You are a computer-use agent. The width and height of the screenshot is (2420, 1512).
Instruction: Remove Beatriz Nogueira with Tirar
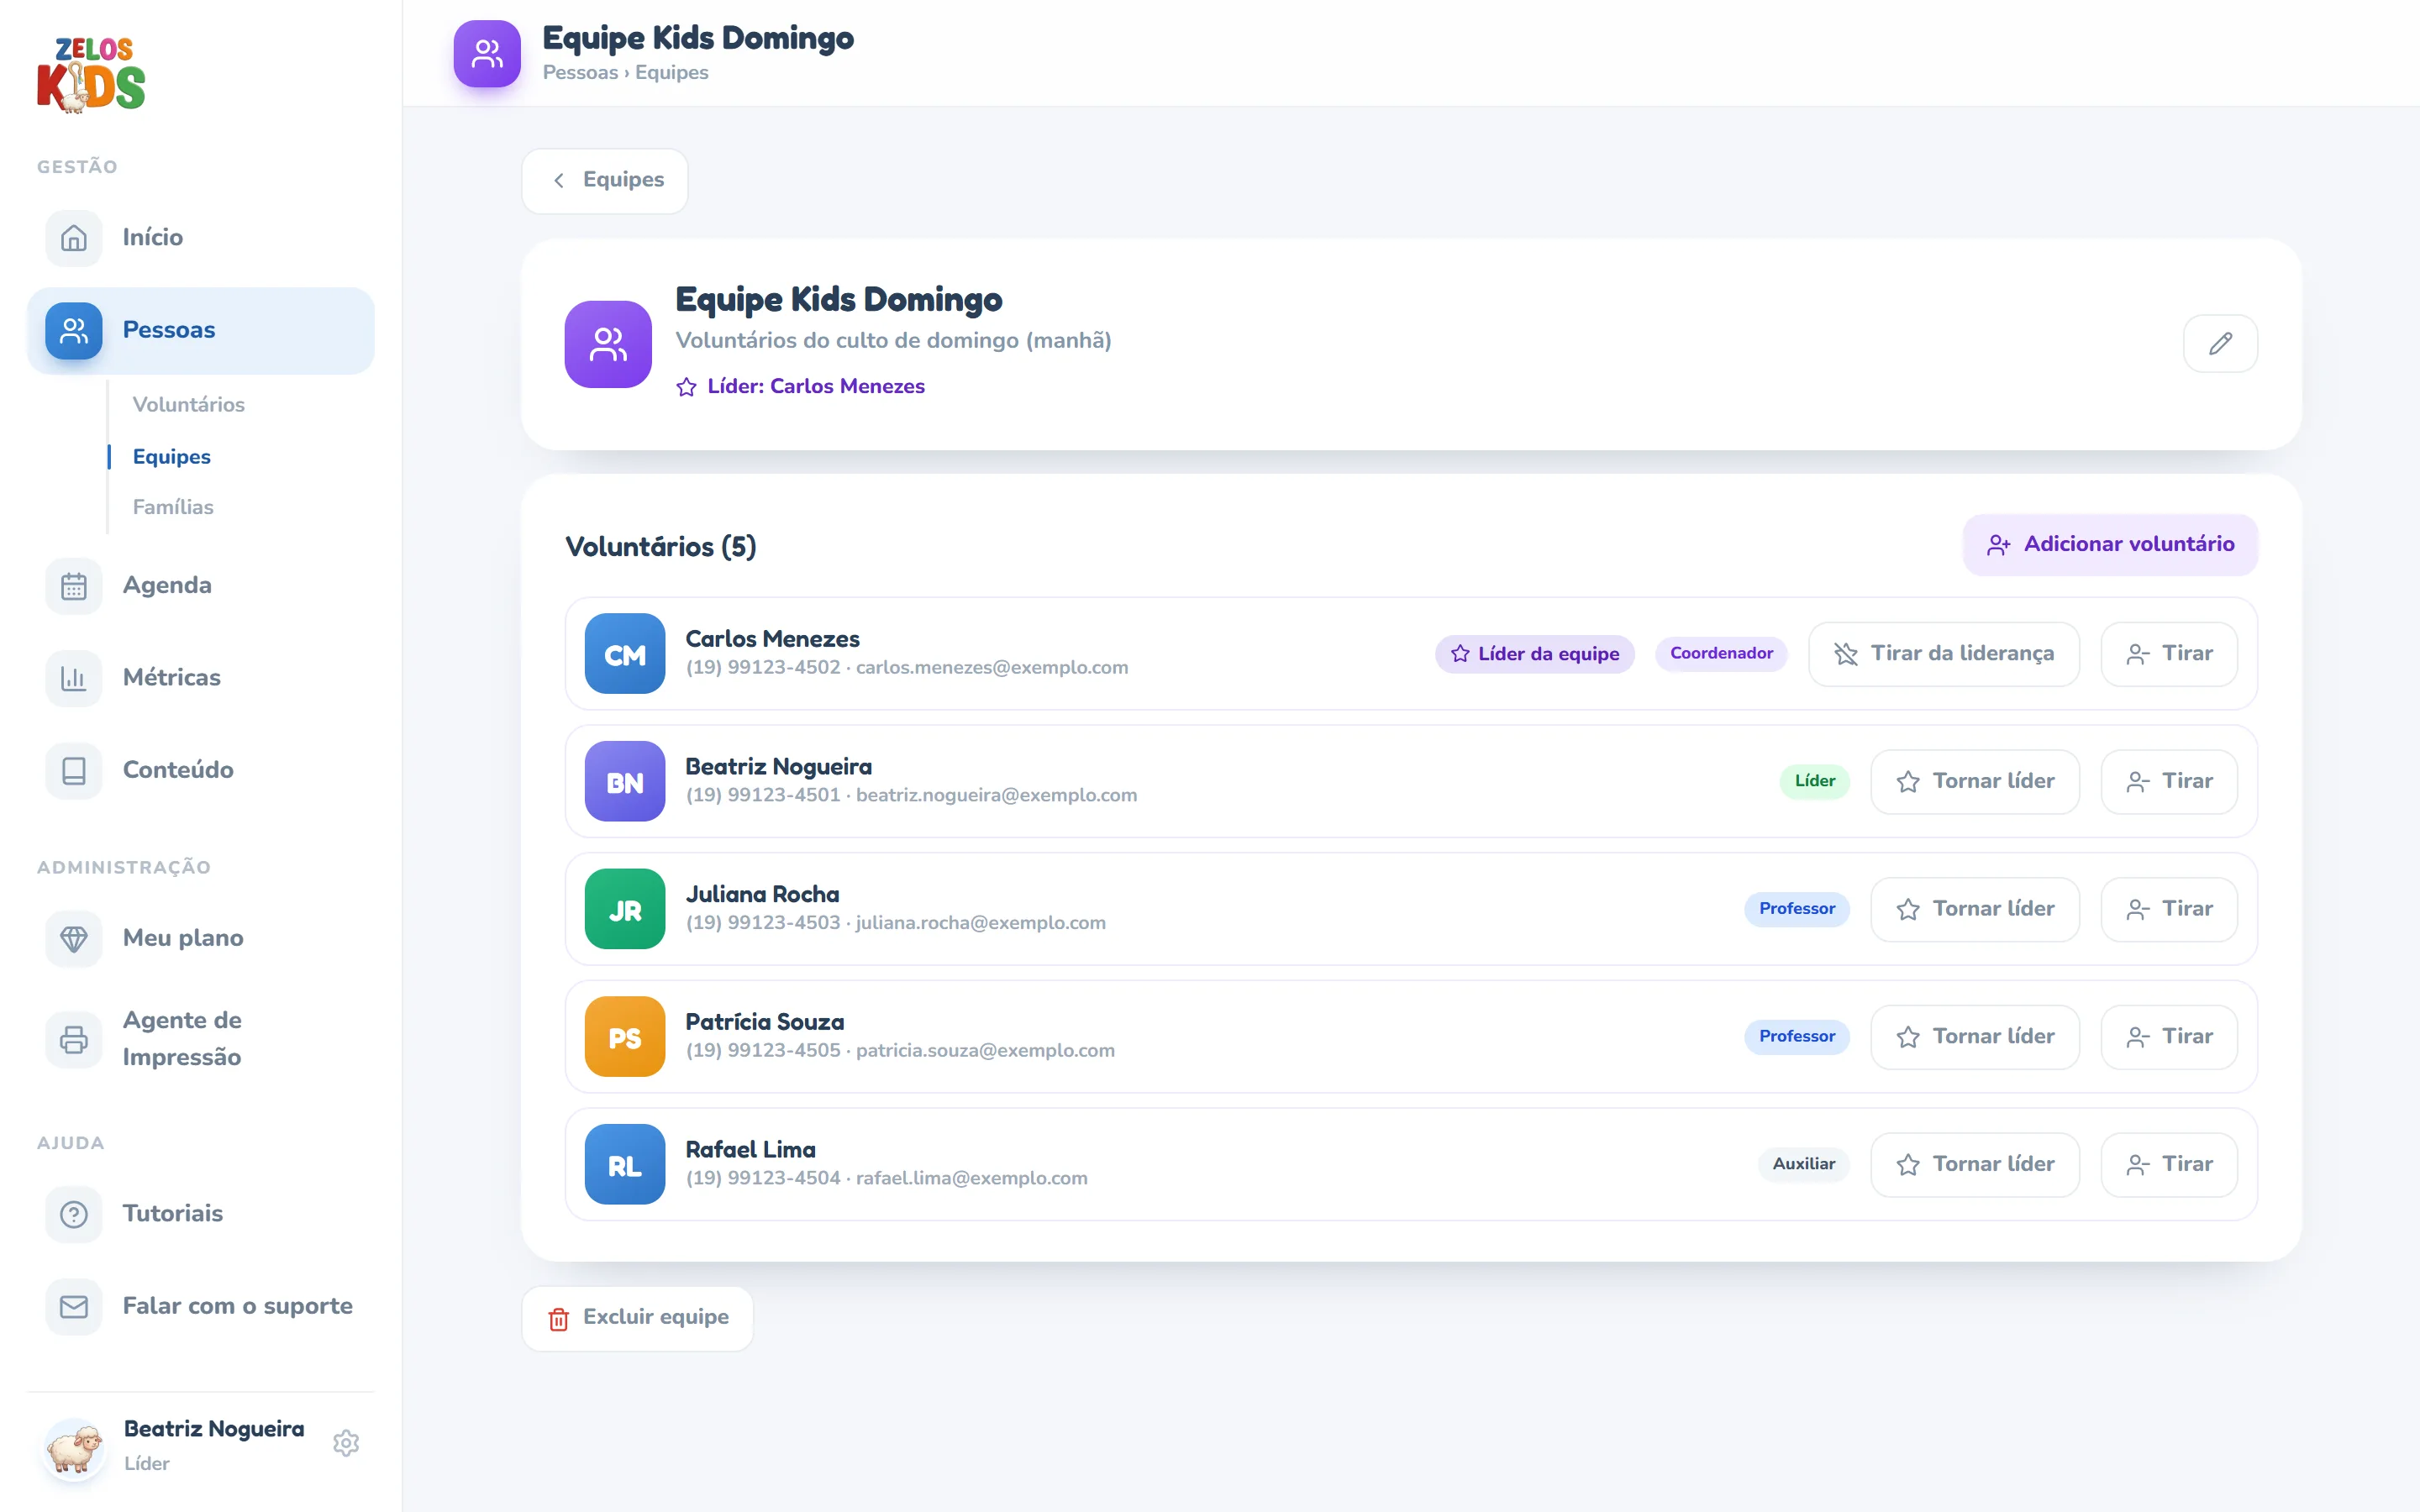click(2169, 782)
